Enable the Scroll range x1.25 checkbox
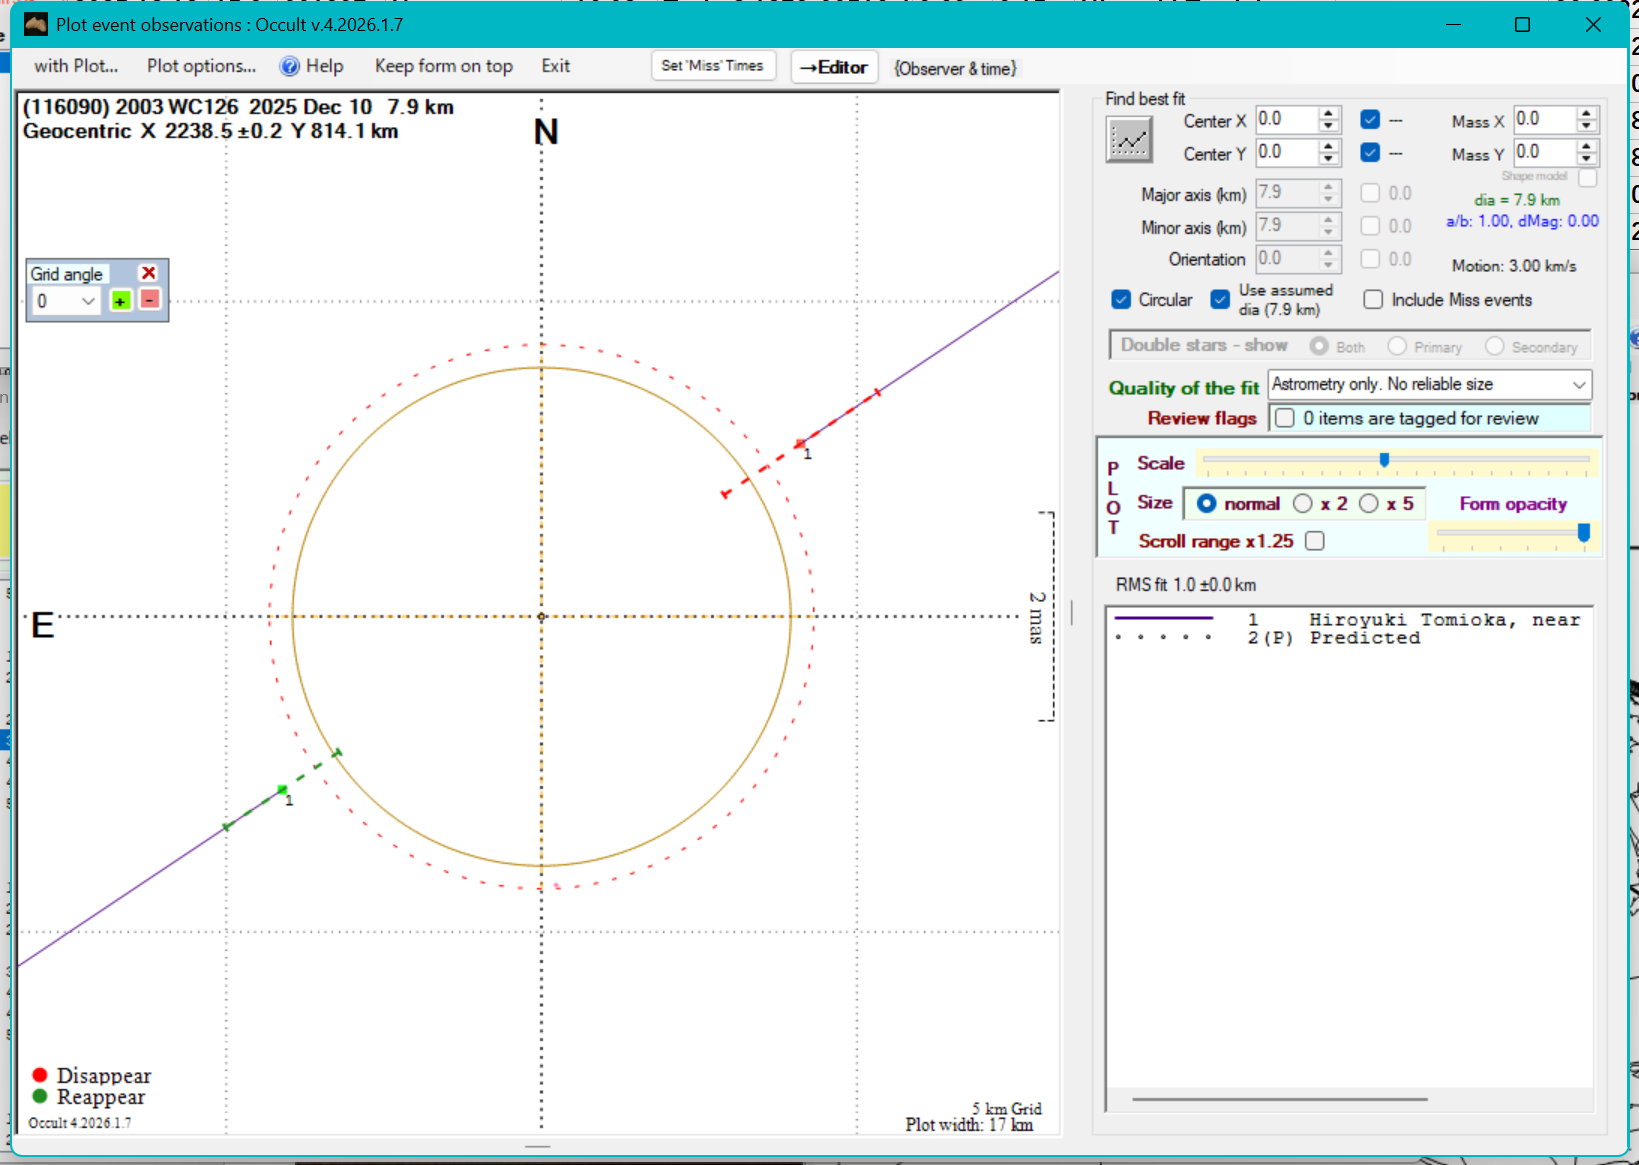This screenshot has width=1639, height=1165. click(x=1315, y=541)
